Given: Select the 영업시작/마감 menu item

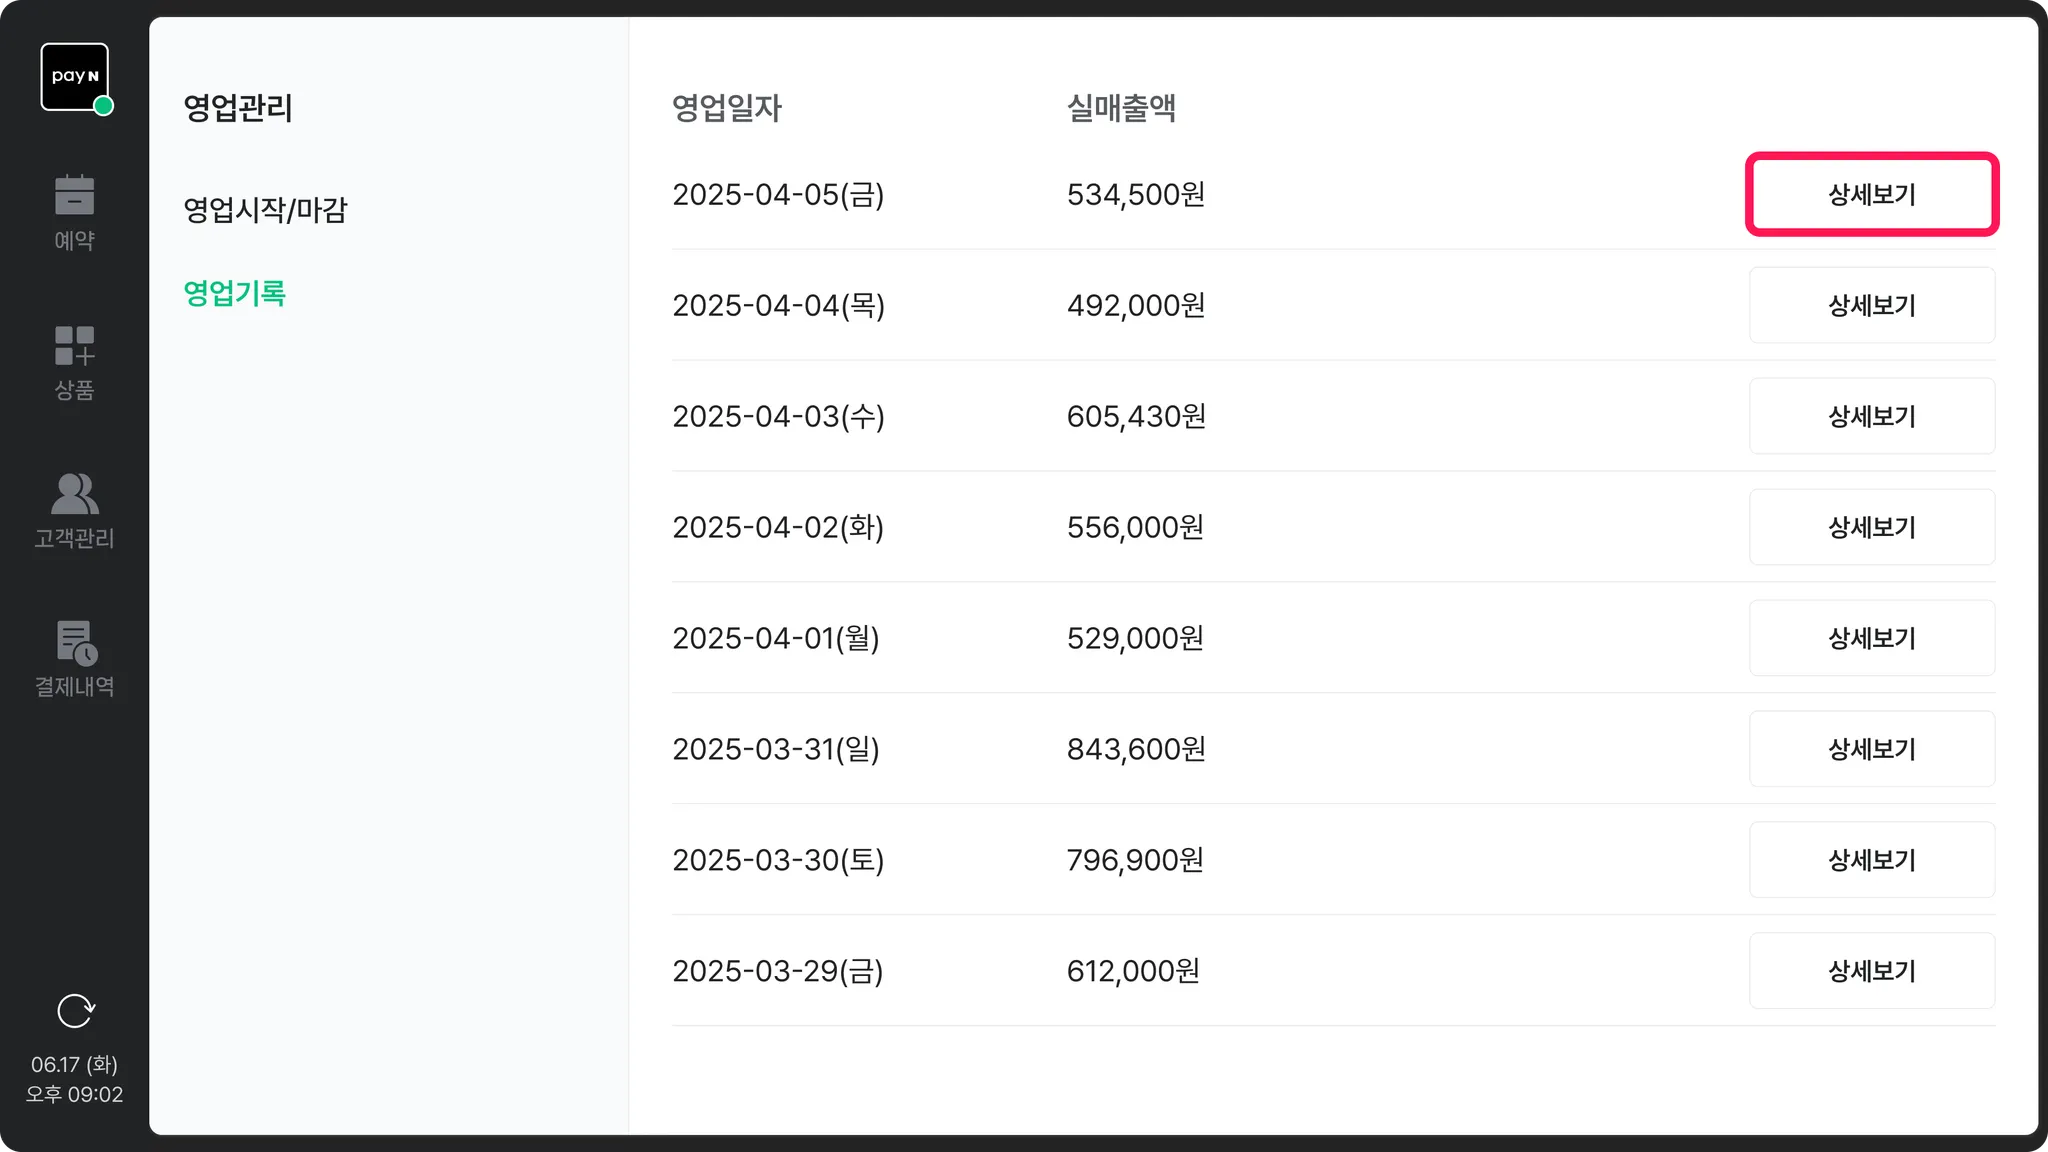Looking at the screenshot, I should pos(265,210).
